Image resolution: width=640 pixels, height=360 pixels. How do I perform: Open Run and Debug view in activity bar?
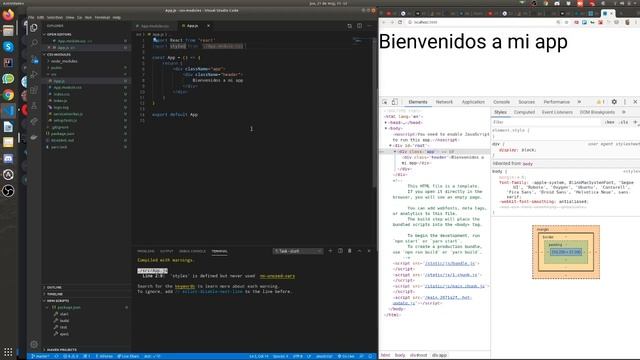[34, 74]
